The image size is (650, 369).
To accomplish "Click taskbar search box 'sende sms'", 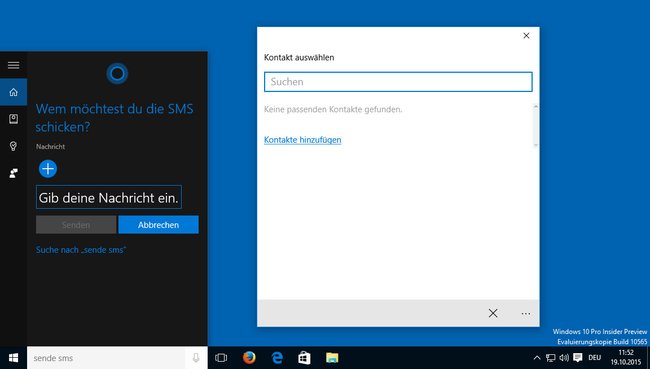I will click(106, 357).
